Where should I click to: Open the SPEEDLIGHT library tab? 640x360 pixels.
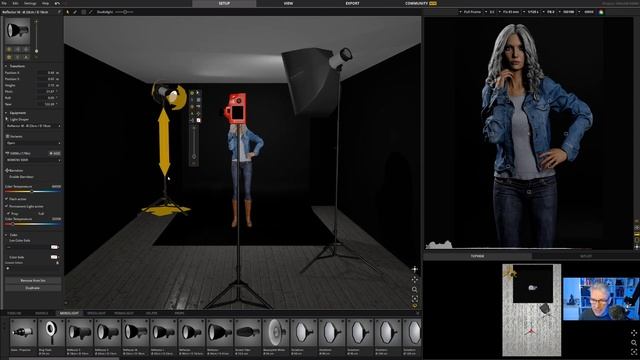96,313
